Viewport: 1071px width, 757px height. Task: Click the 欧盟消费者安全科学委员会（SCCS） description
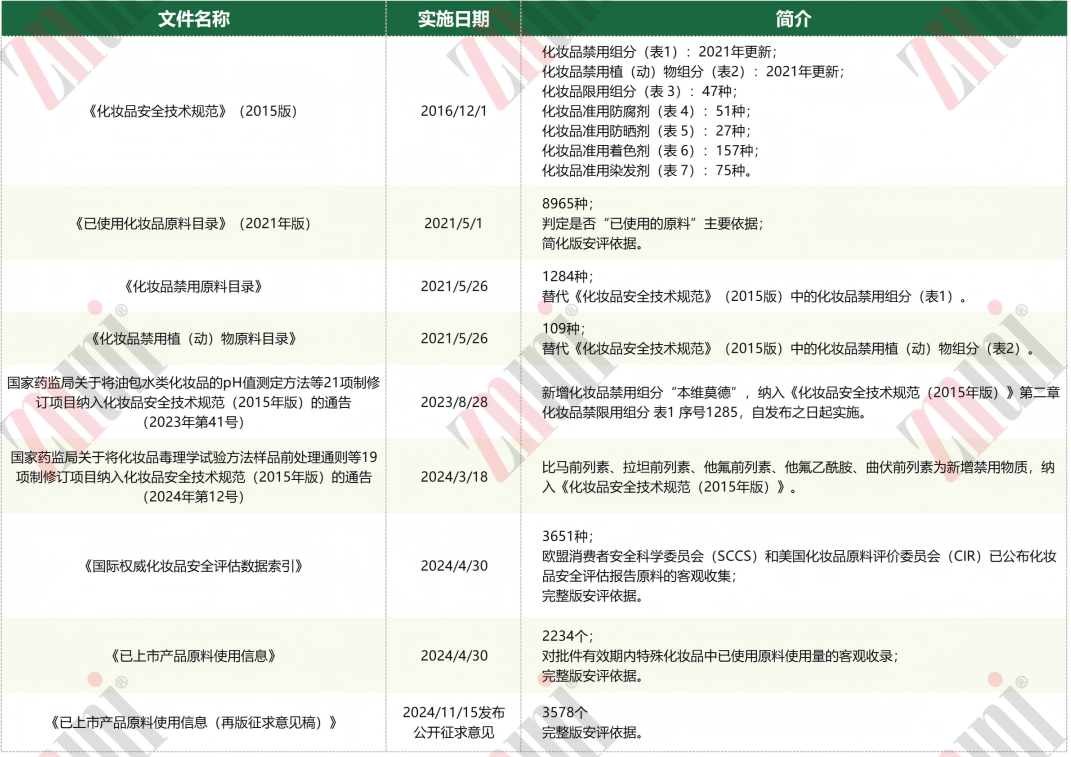tap(799, 566)
